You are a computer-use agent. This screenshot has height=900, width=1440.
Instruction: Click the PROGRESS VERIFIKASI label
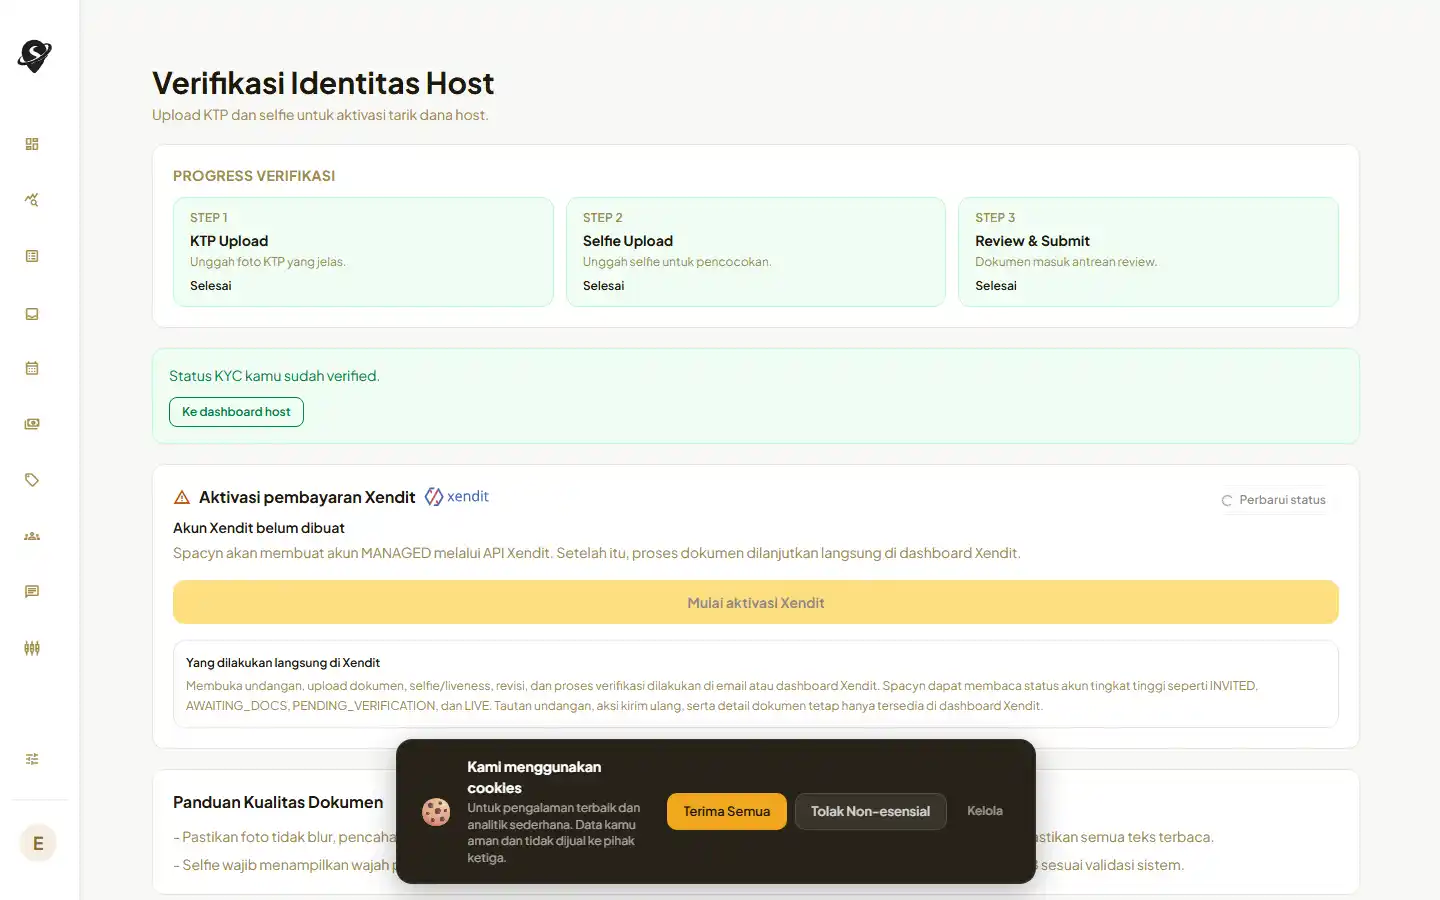pyautogui.click(x=254, y=176)
